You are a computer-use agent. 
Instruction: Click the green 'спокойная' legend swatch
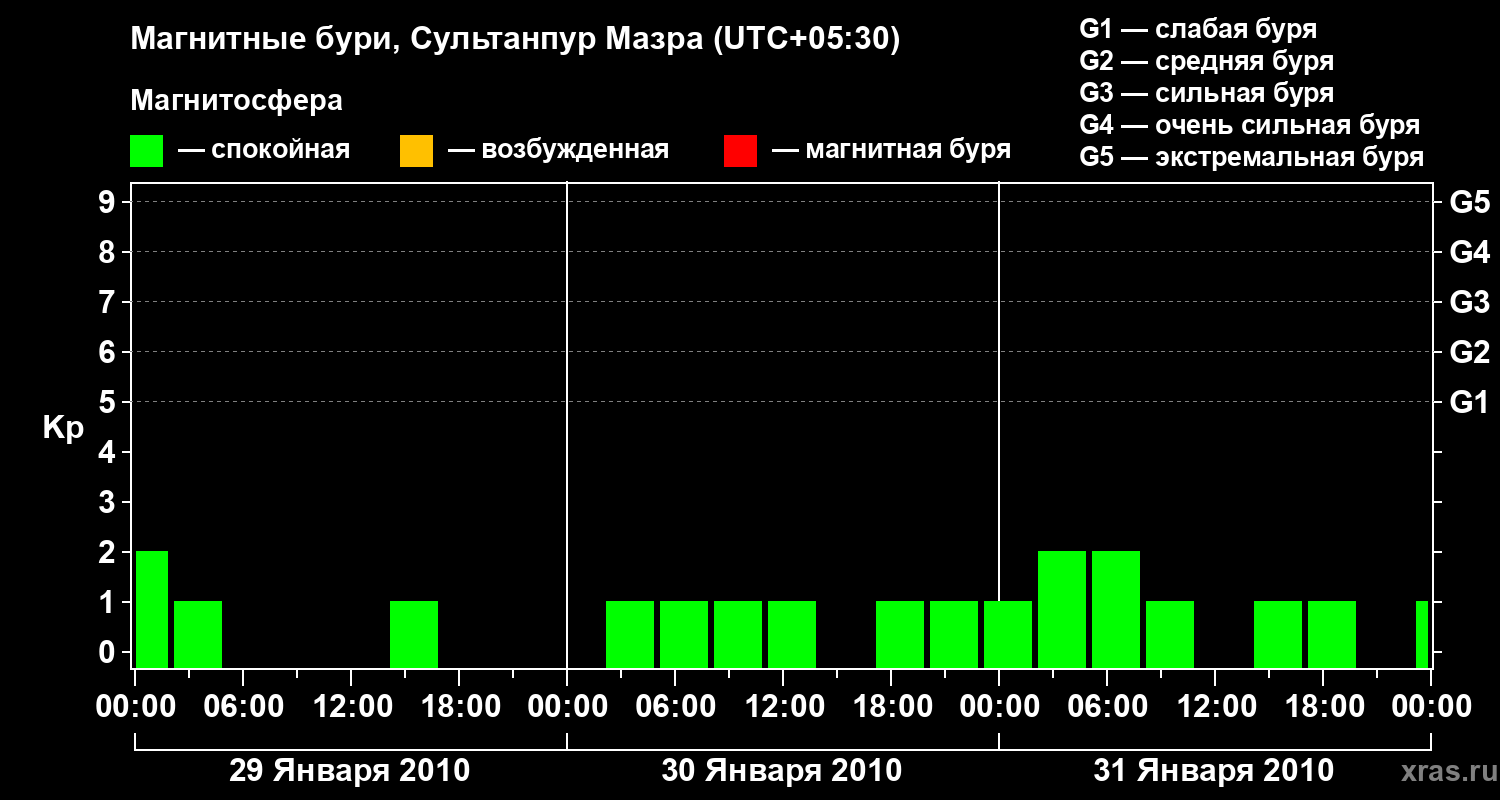click(x=147, y=151)
